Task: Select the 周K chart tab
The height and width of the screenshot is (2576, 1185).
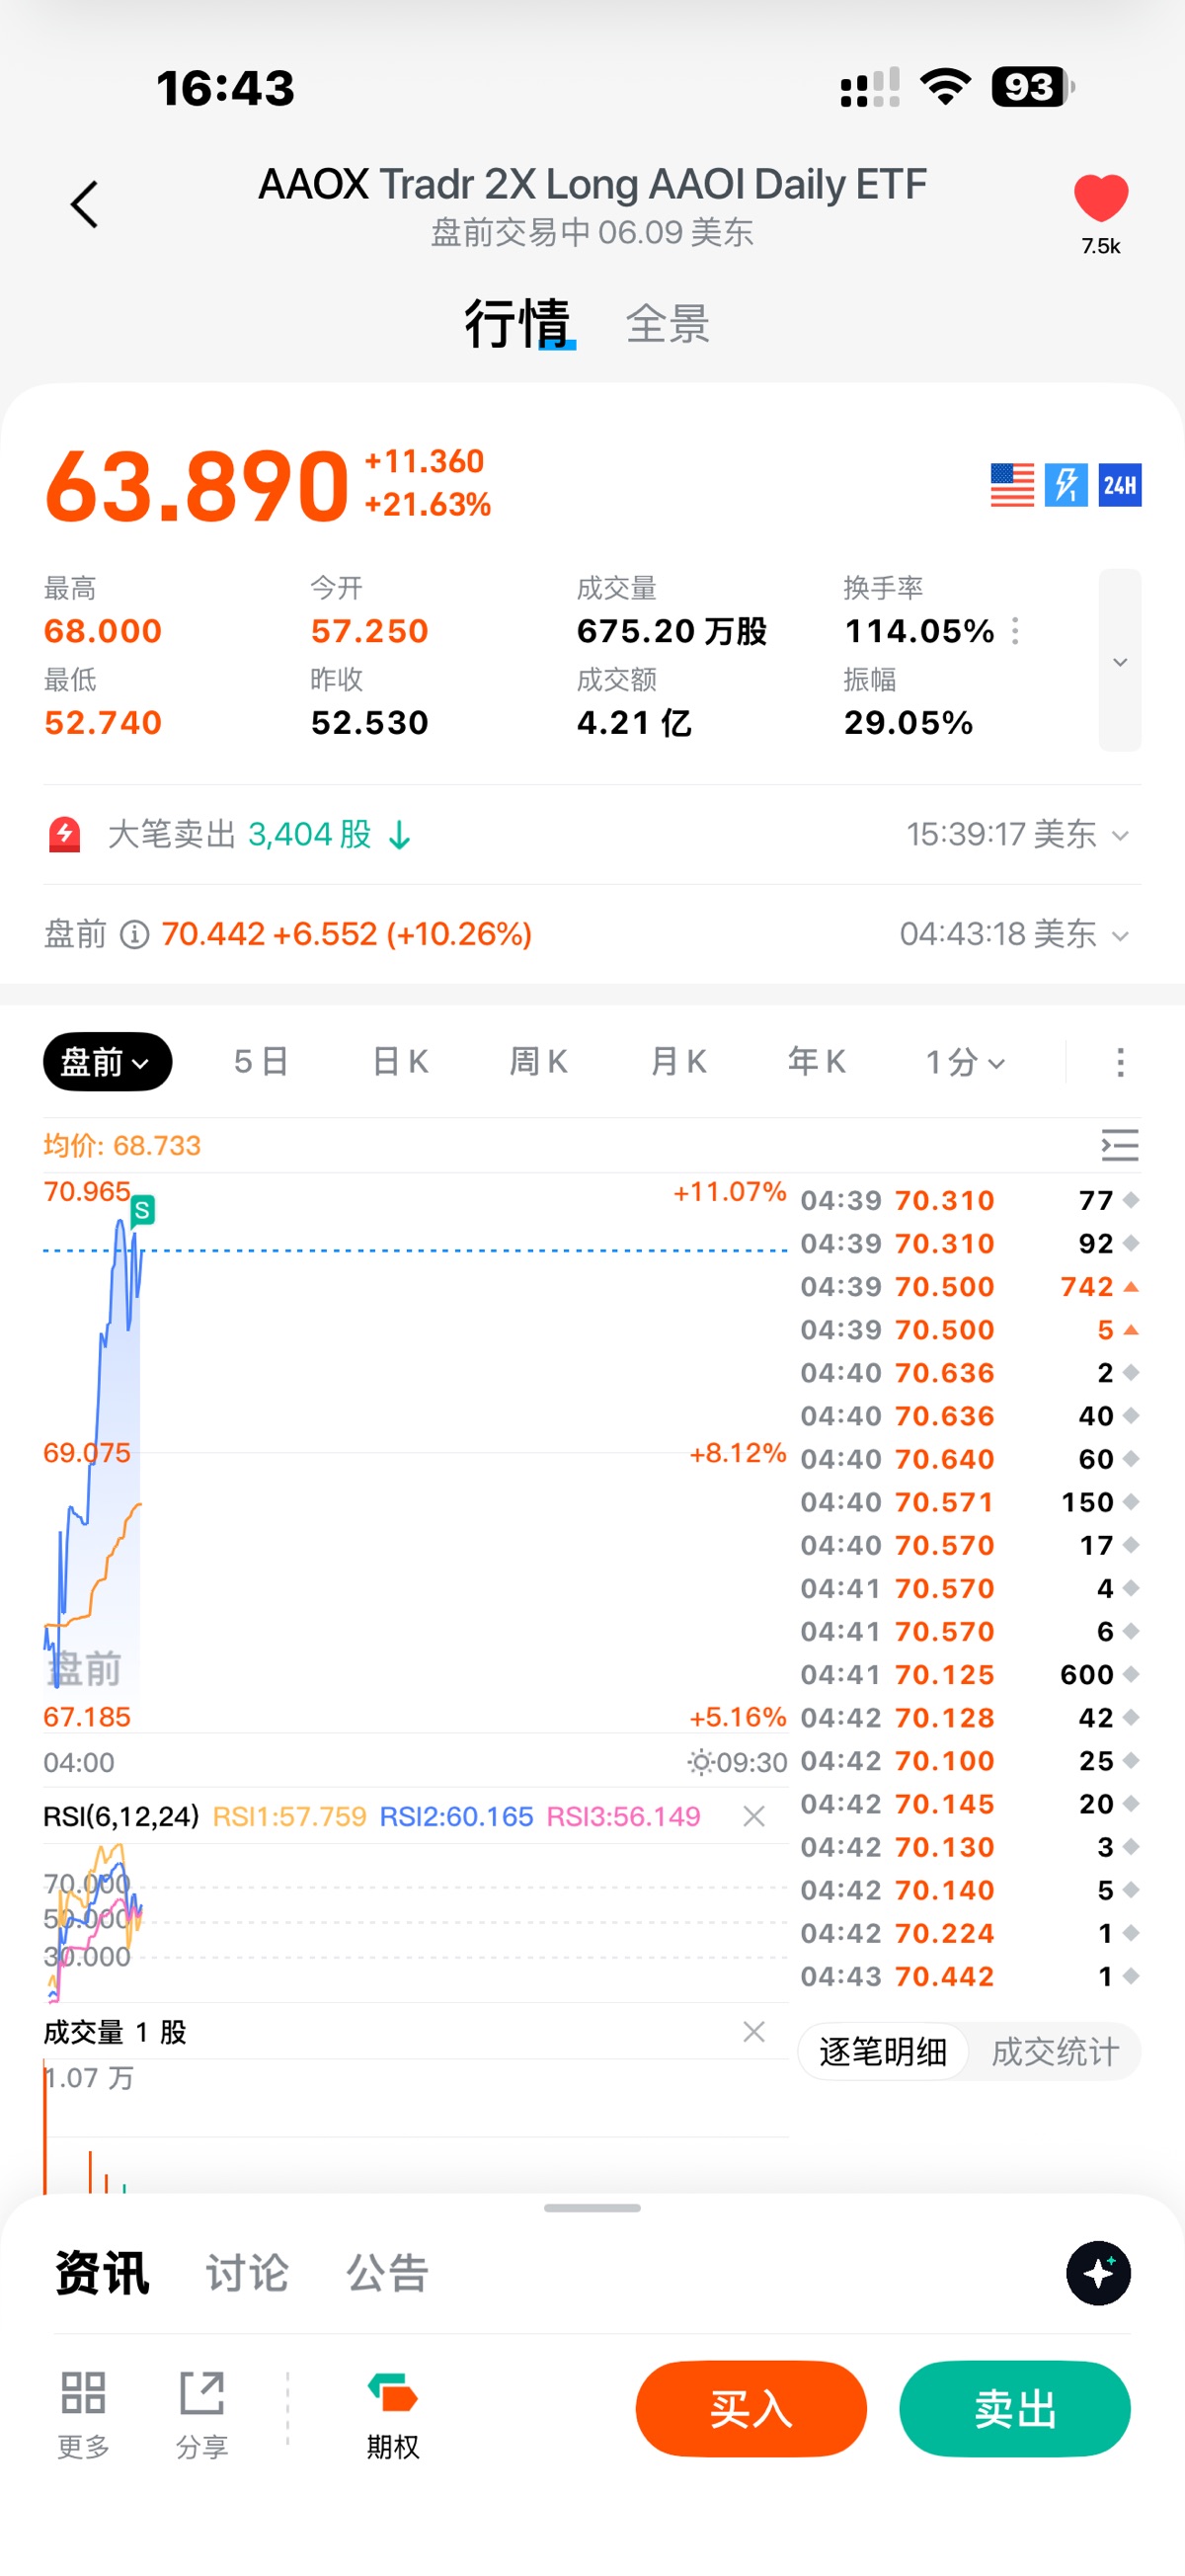Action: click(539, 1062)
